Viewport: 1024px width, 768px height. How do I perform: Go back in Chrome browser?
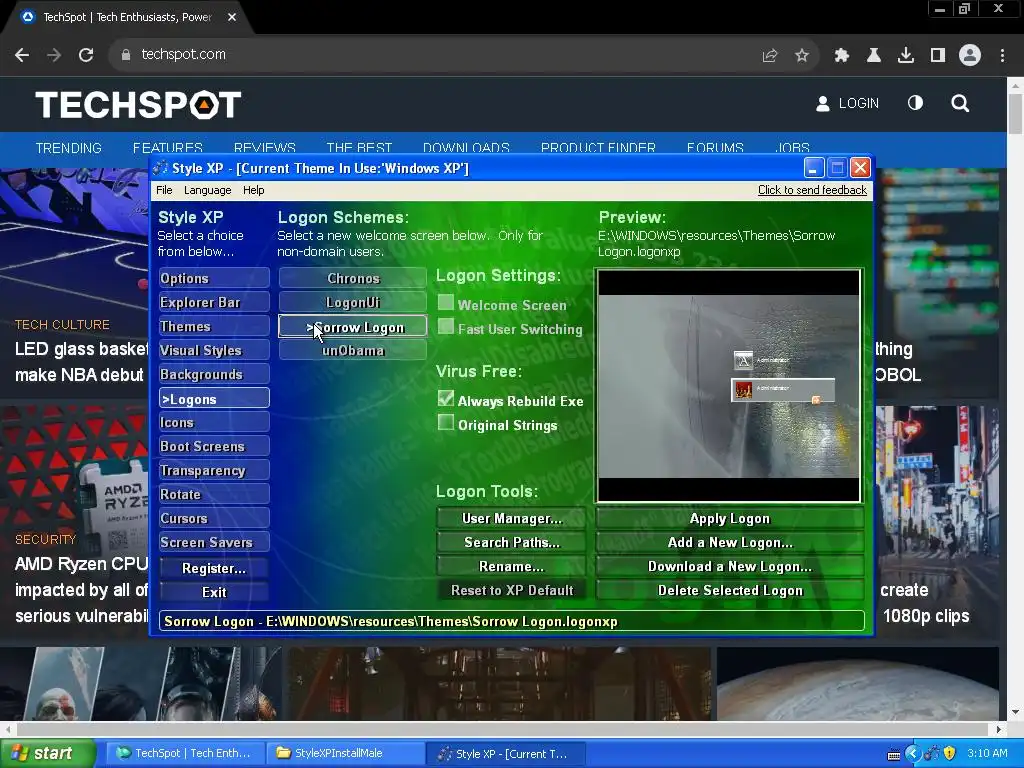click(22, 55)
